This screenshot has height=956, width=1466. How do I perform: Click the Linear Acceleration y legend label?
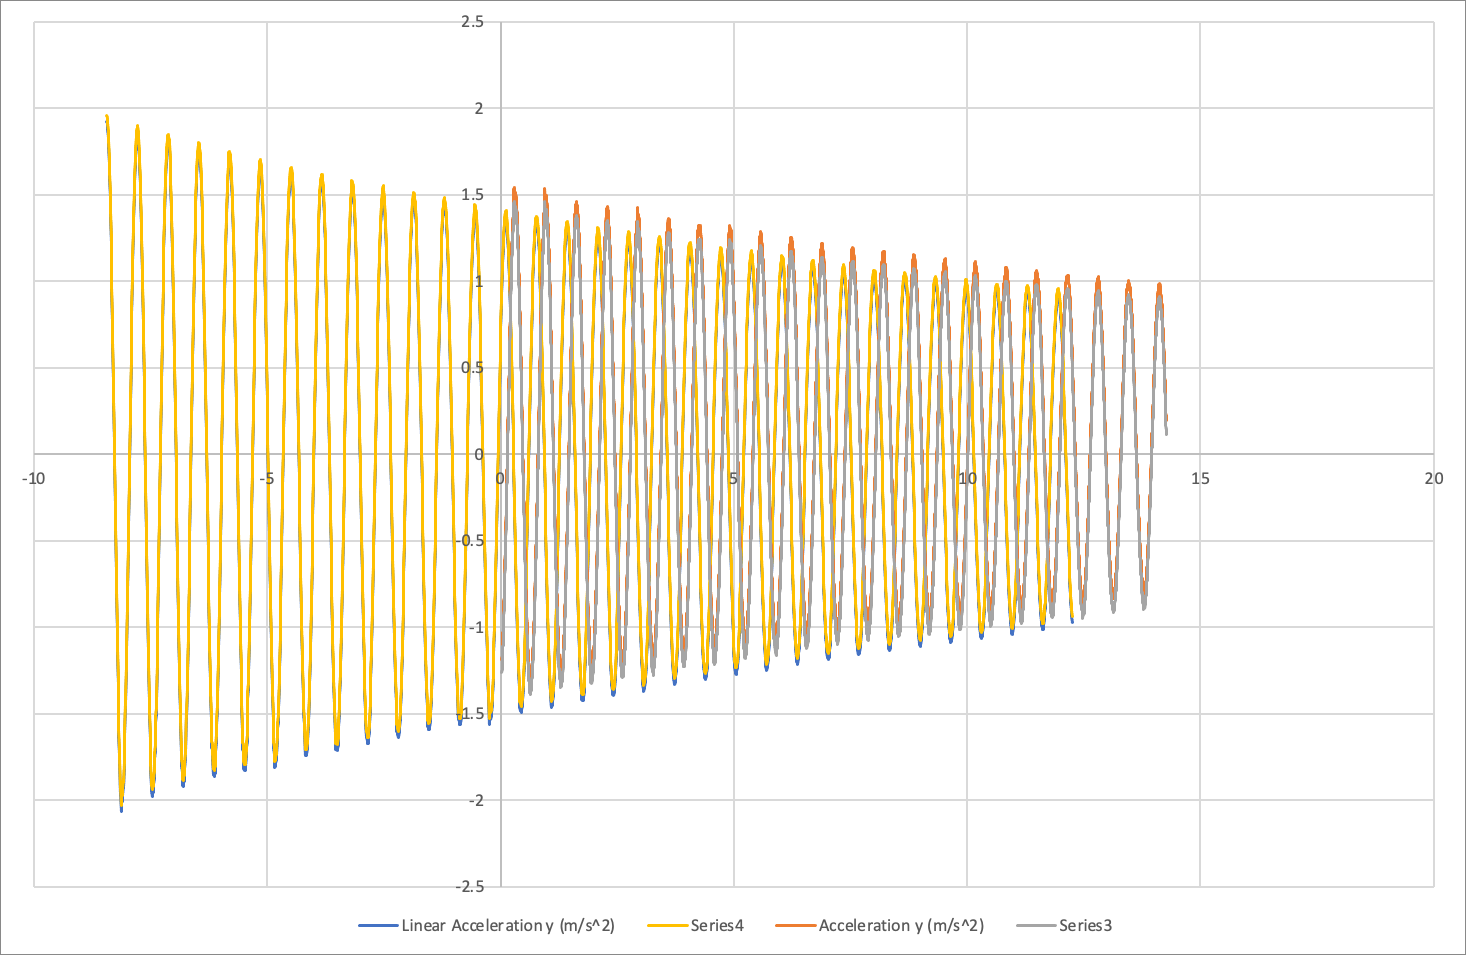point(507,926)
